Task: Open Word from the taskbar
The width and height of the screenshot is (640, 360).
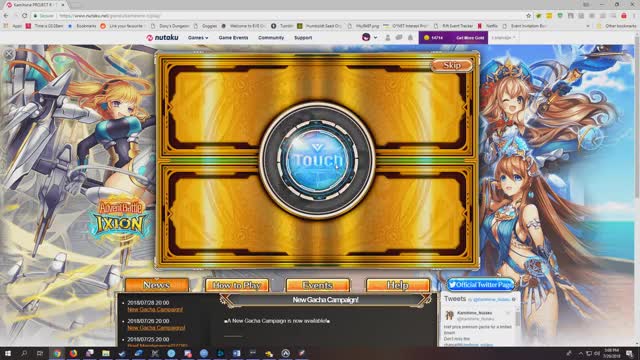Action: click(236, 353)
